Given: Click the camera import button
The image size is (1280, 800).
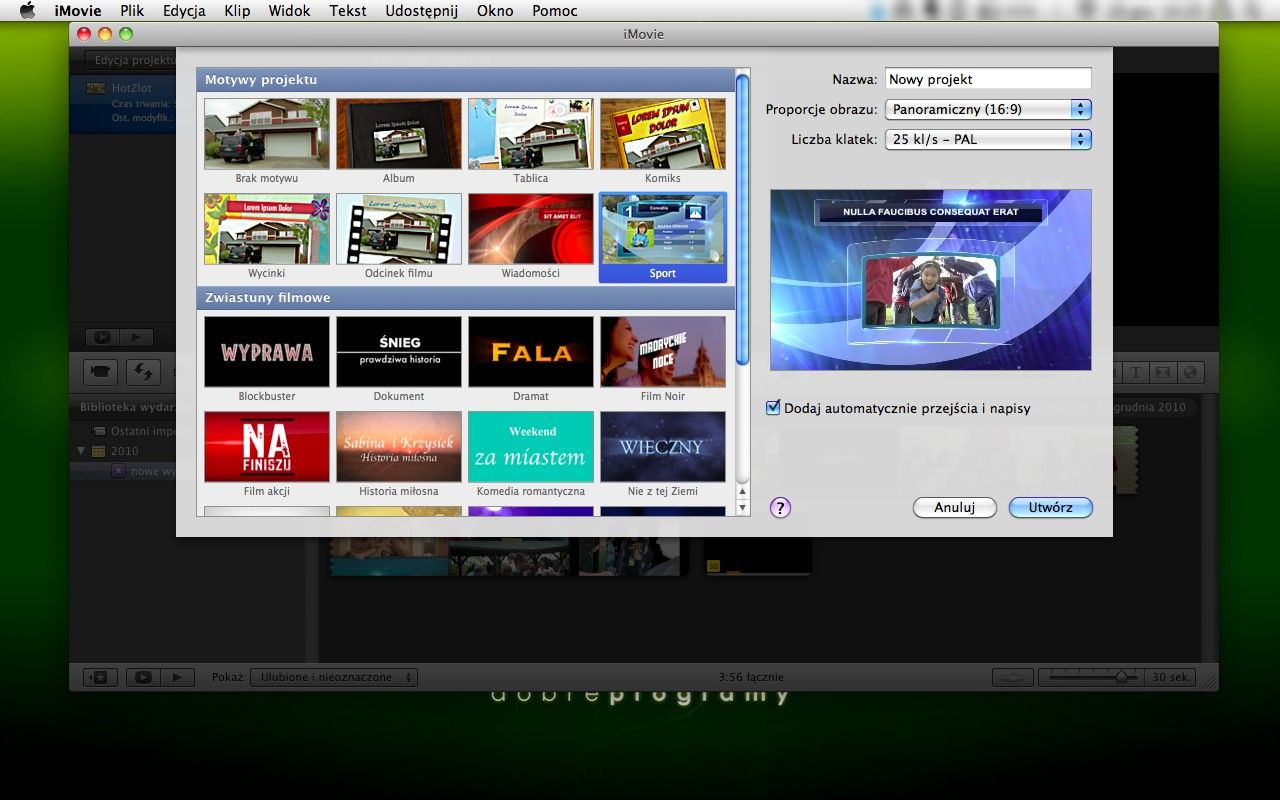Looking at the screenshot, I should click(99, 372).
